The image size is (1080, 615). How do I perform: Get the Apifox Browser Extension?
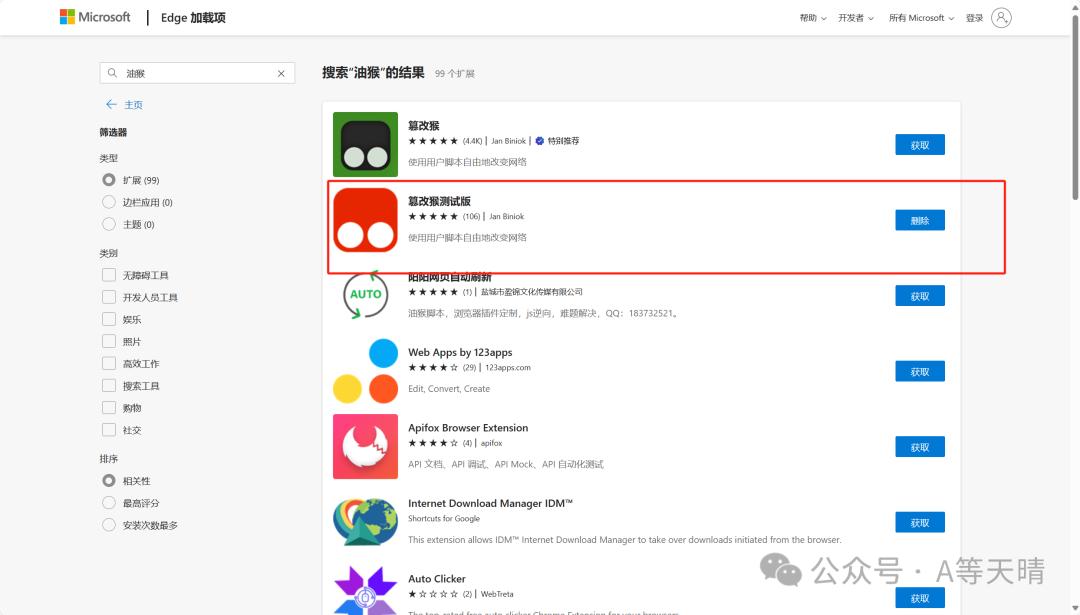[920, 447]
